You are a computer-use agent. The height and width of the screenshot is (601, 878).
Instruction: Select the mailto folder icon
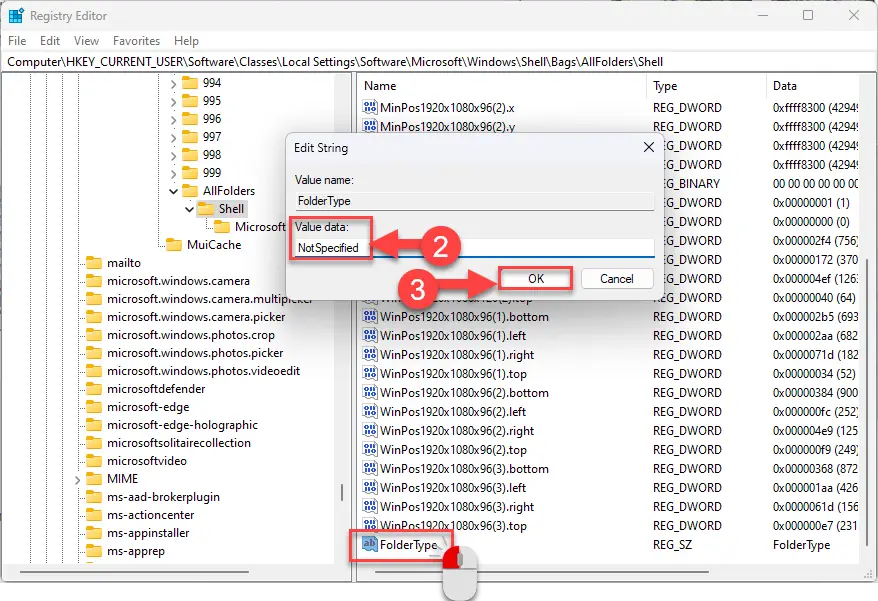(94, 263)
